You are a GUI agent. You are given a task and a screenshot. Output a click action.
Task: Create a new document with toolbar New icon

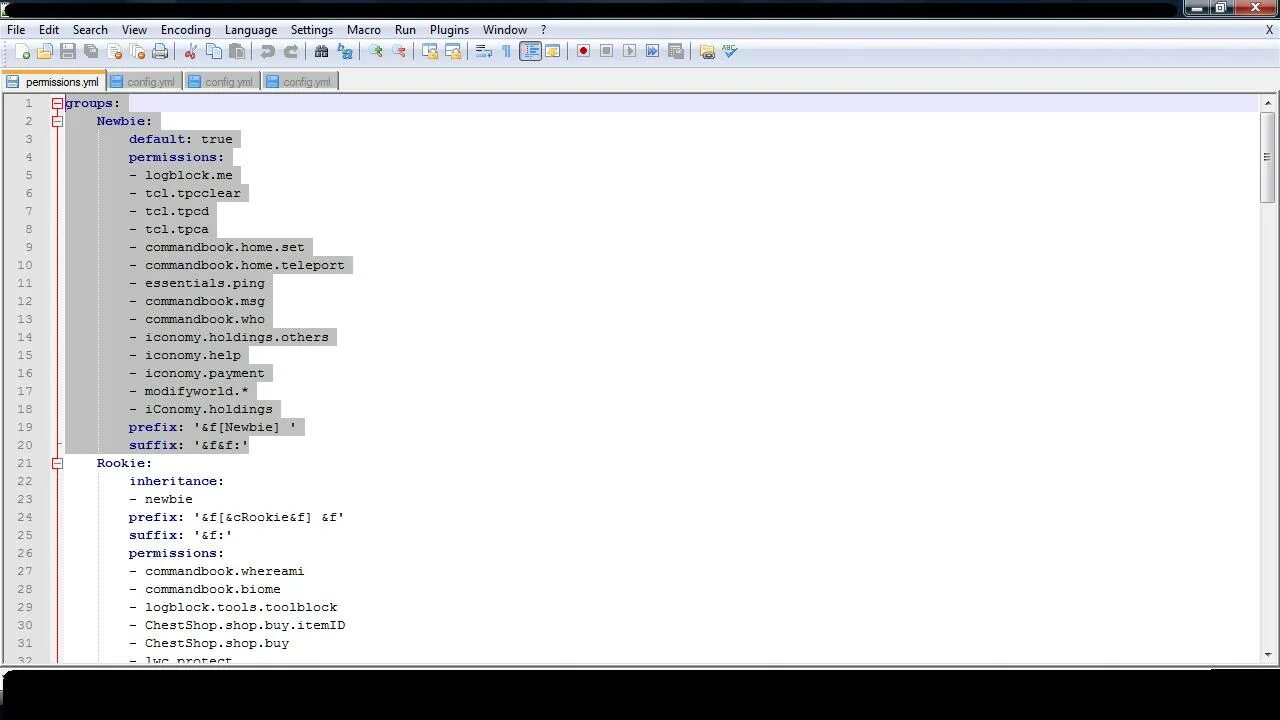pos(22,51)
